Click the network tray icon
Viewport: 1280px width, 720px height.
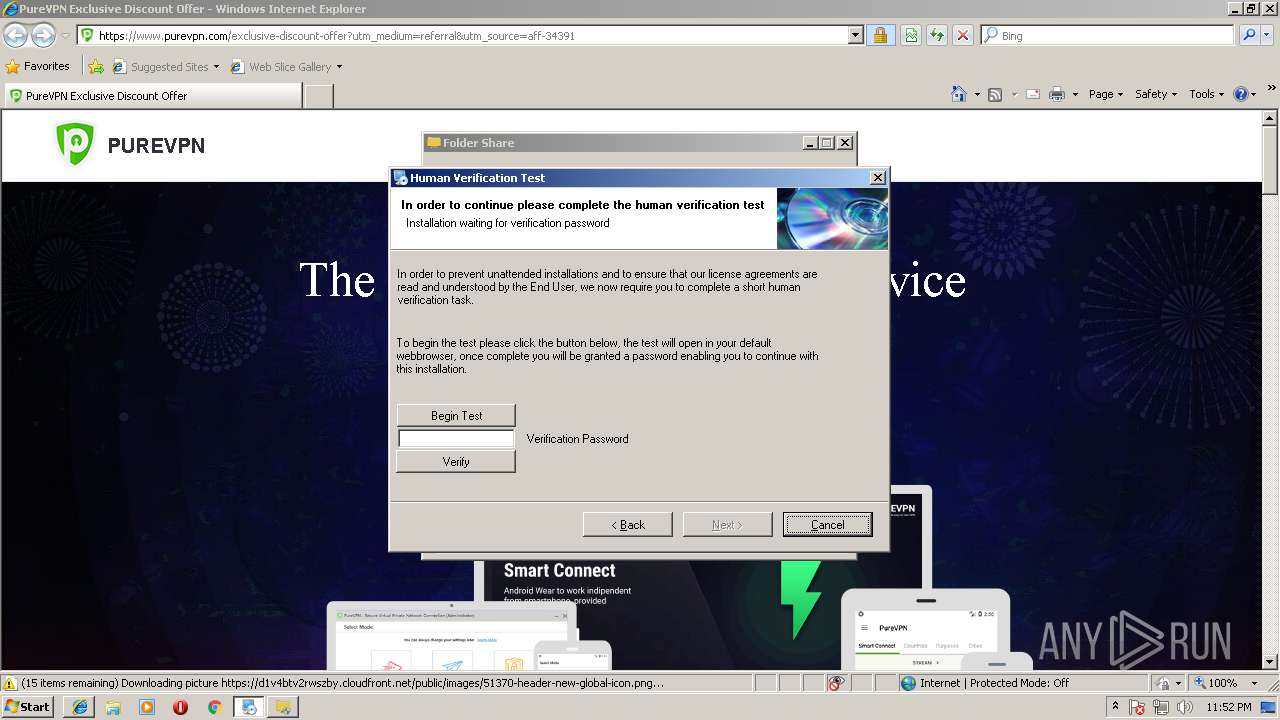1160,707
